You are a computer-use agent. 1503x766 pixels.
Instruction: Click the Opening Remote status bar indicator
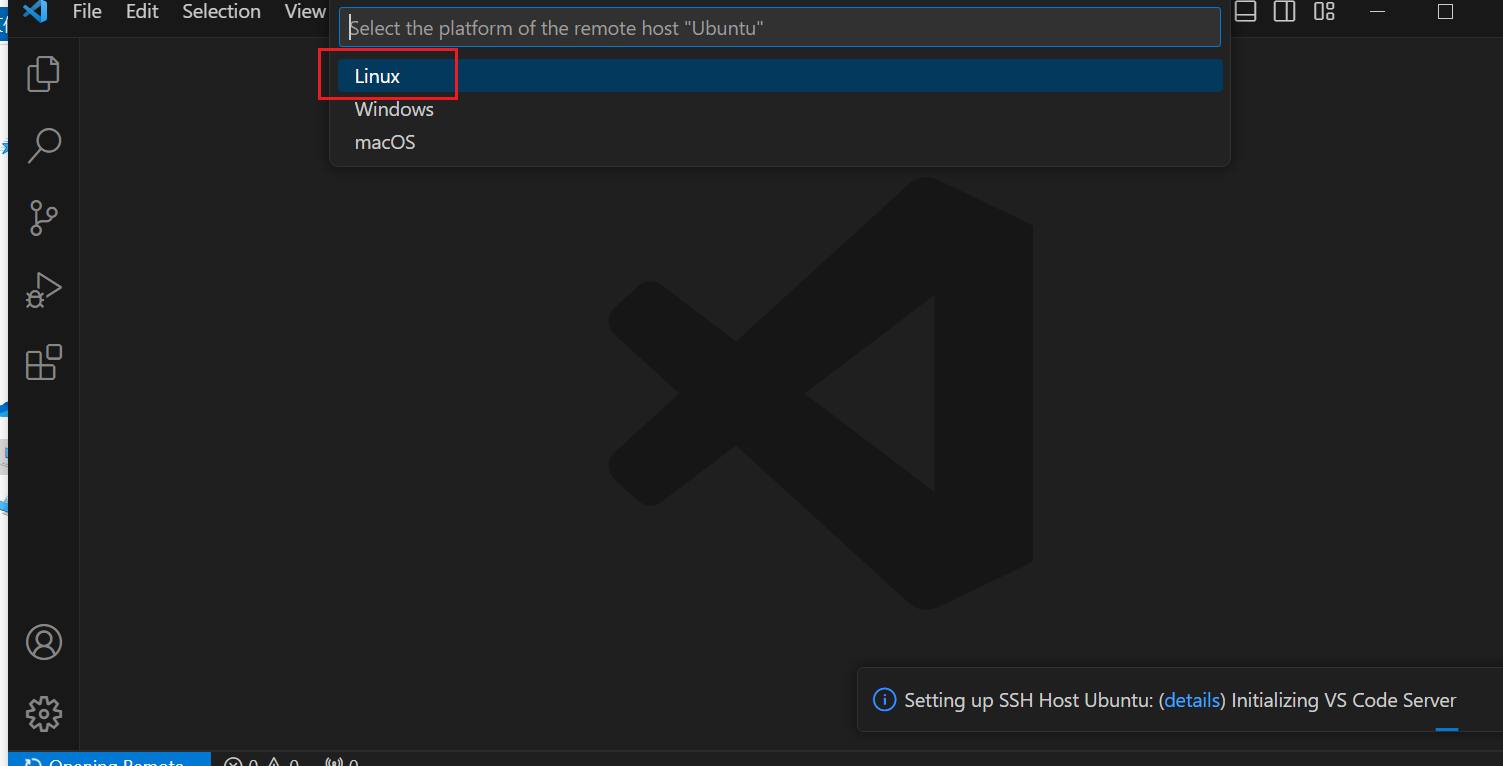pyautogui.click(x=110, y=759)
